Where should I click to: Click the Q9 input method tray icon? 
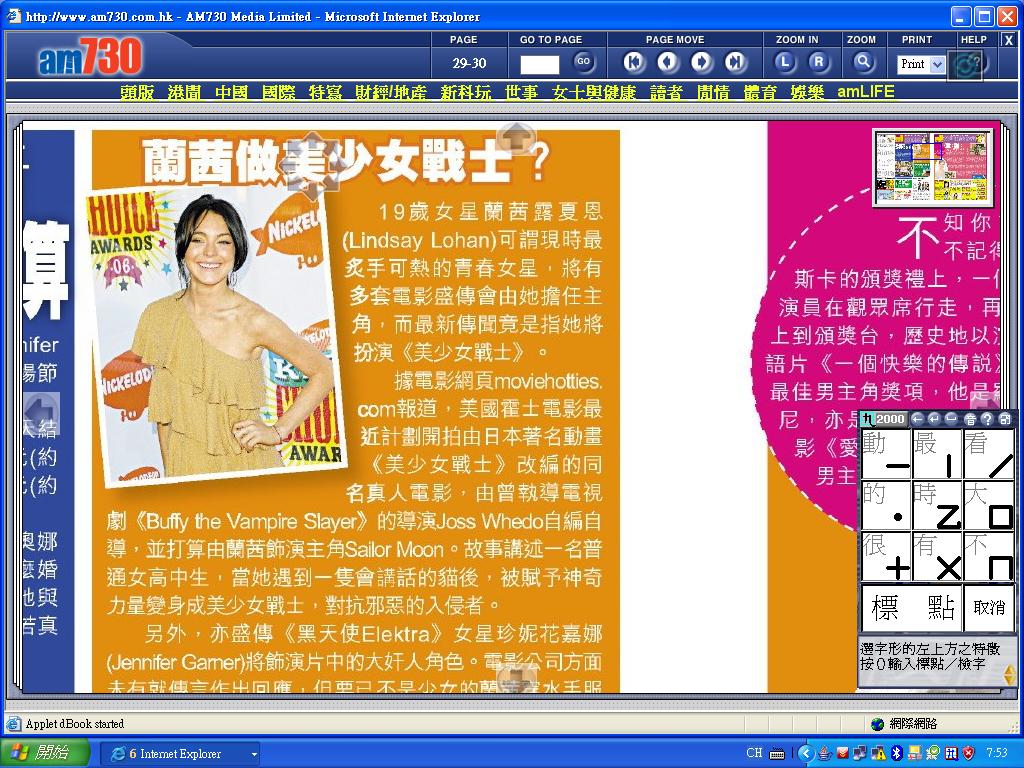952,754
